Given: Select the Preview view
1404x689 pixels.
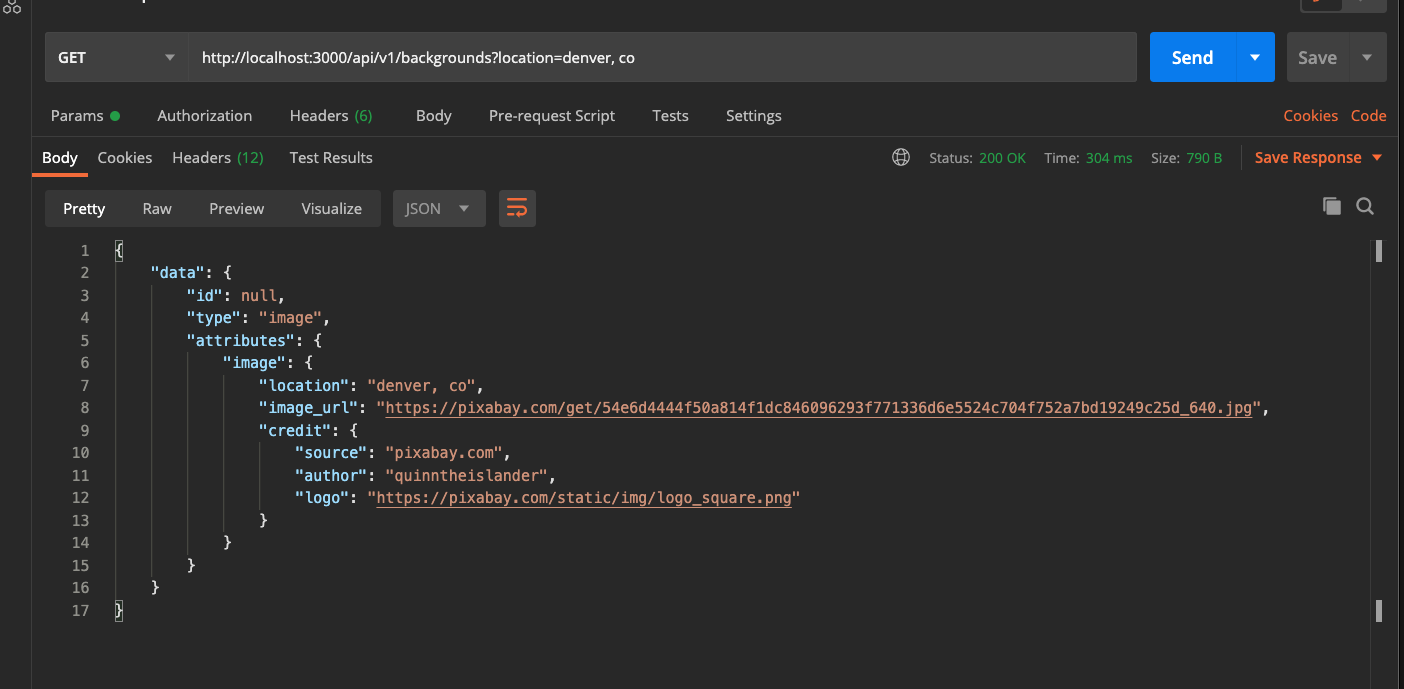Looking at the screenshot, I should 236,208.
